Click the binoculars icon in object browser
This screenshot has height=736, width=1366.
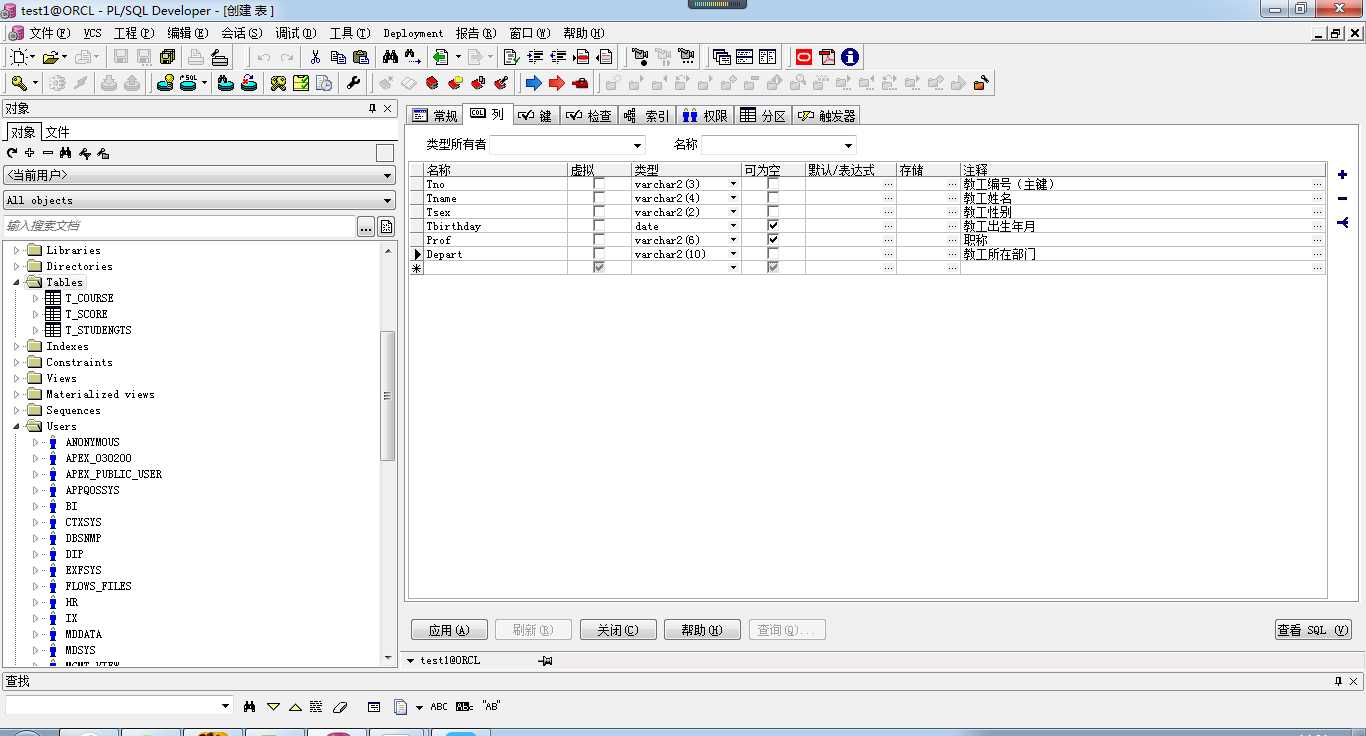[66, 153]
